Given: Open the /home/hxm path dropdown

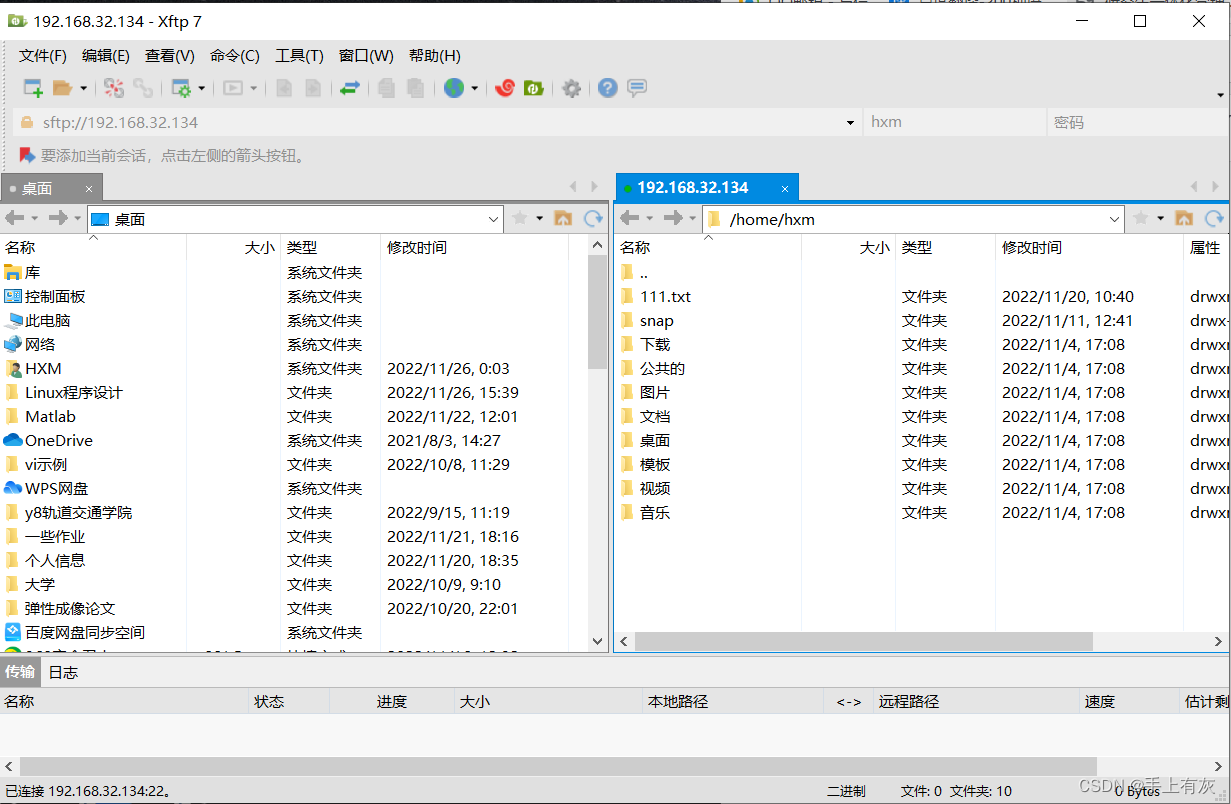Looking at the screenshot, I should pyautogui.click(x=1114, y=218).
